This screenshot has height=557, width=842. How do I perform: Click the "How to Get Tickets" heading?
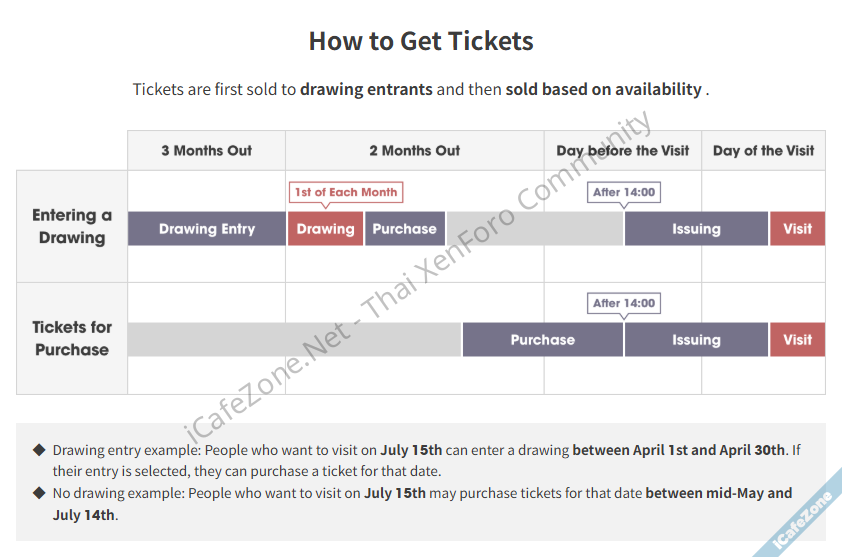point(421,41)
